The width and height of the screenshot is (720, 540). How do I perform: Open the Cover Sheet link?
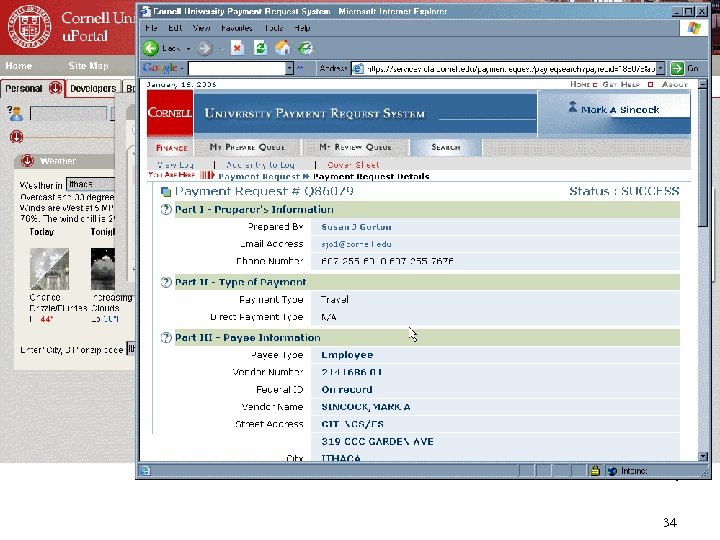click(353, 164)
